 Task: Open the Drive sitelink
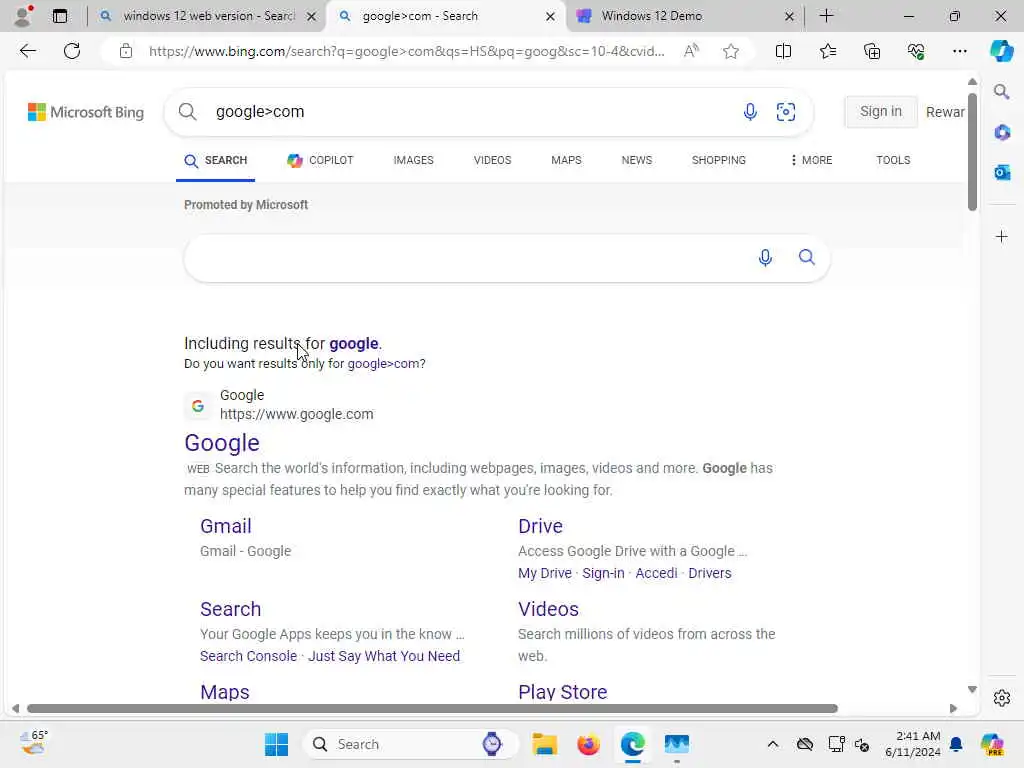click(540, 526)
